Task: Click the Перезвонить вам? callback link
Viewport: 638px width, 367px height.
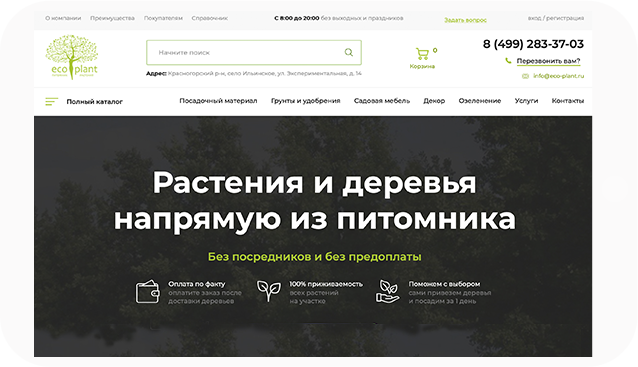Action: (x=548, y=61)
